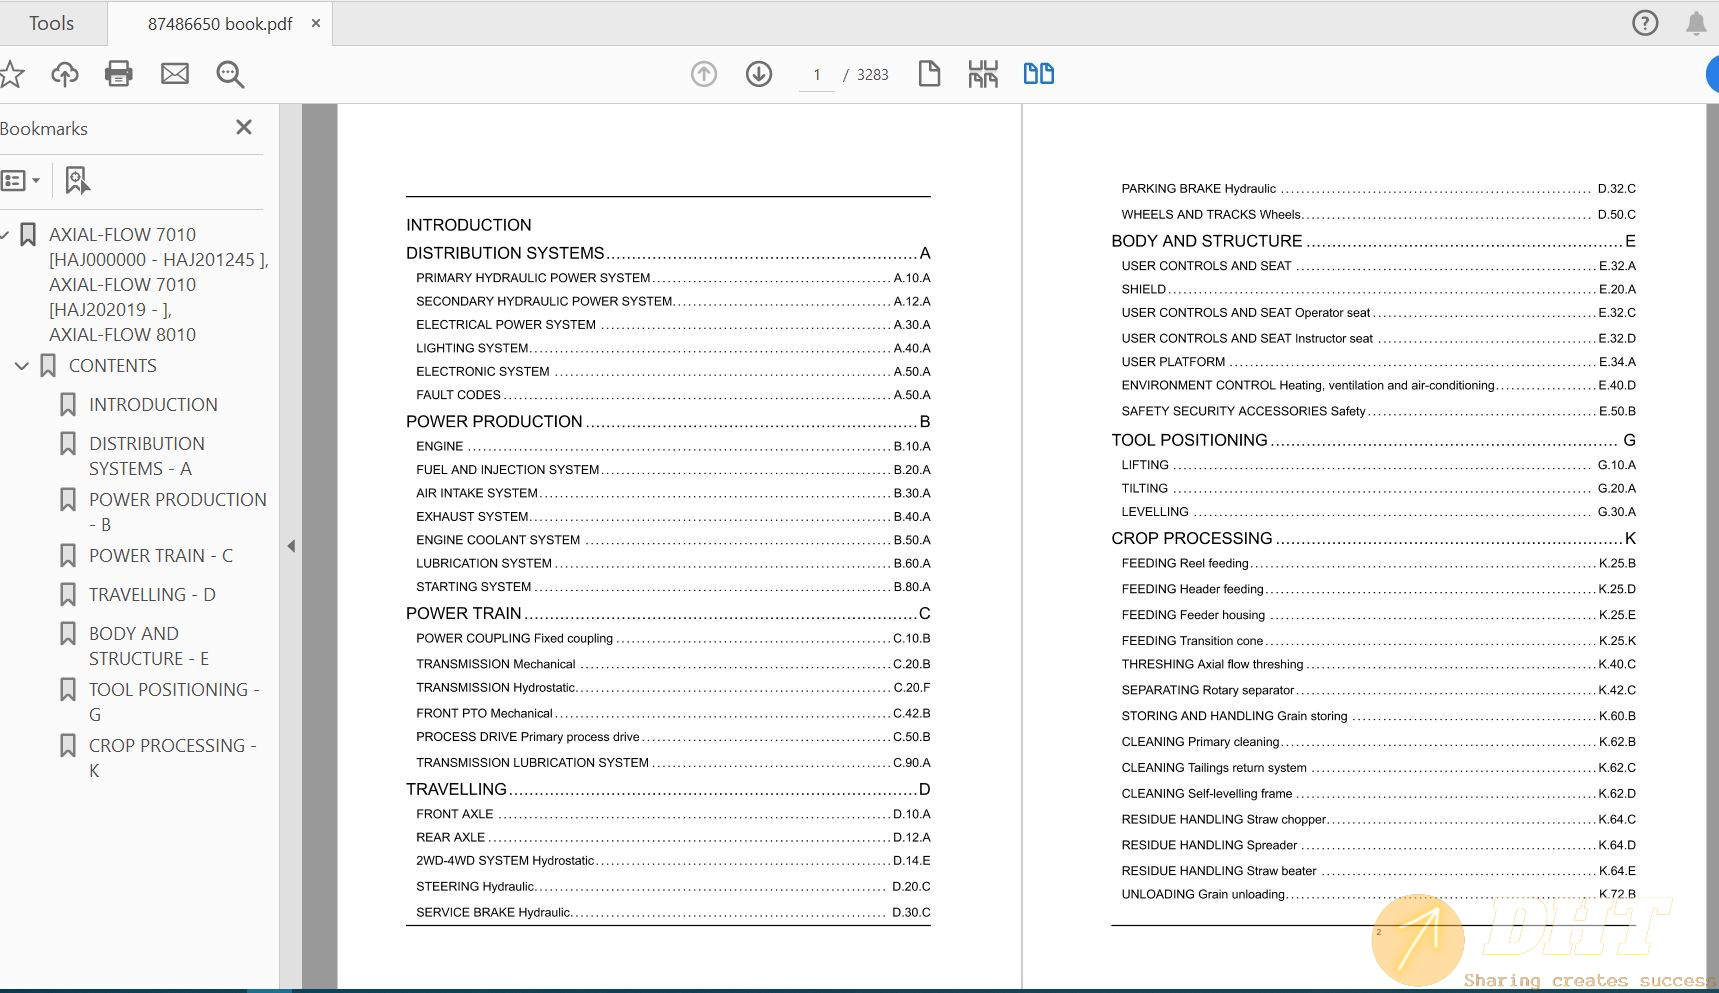This screenshot has width=1719, height=993.
Task: Open the TRANSMISSION Mechanical entry
Action: tap(673, 664)
